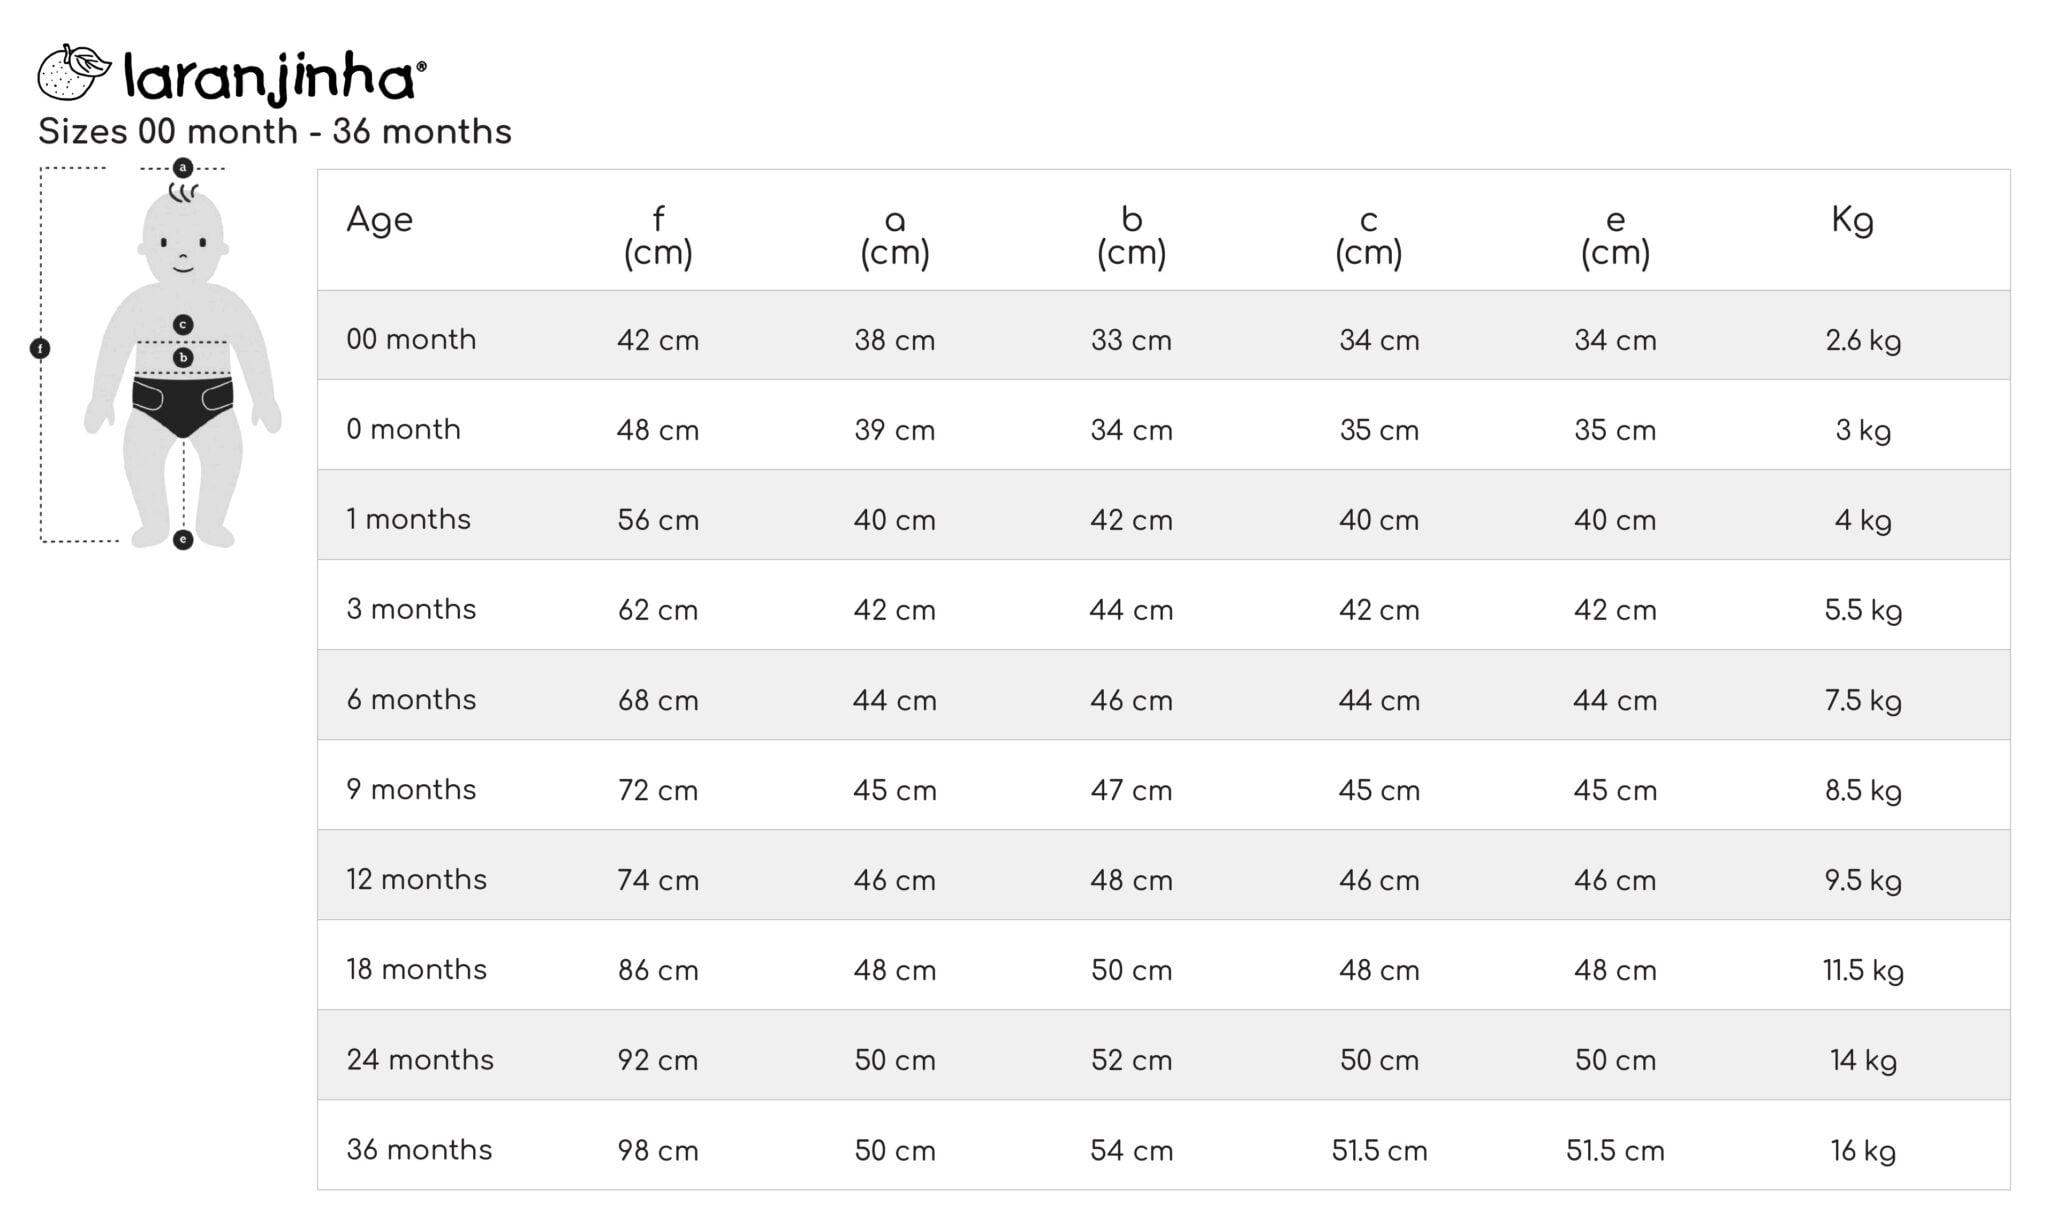The image size is (2048, 1228).
Task: Click the black diaper on baby illustration
Action: [183, 405]
